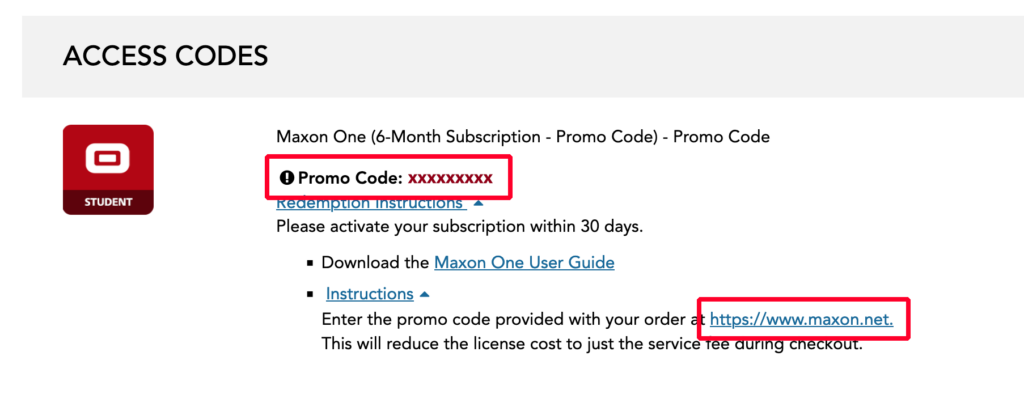1024x407 pixels.
Task: Click the activate within 30 days notice
Action: [x=460, y=227]
